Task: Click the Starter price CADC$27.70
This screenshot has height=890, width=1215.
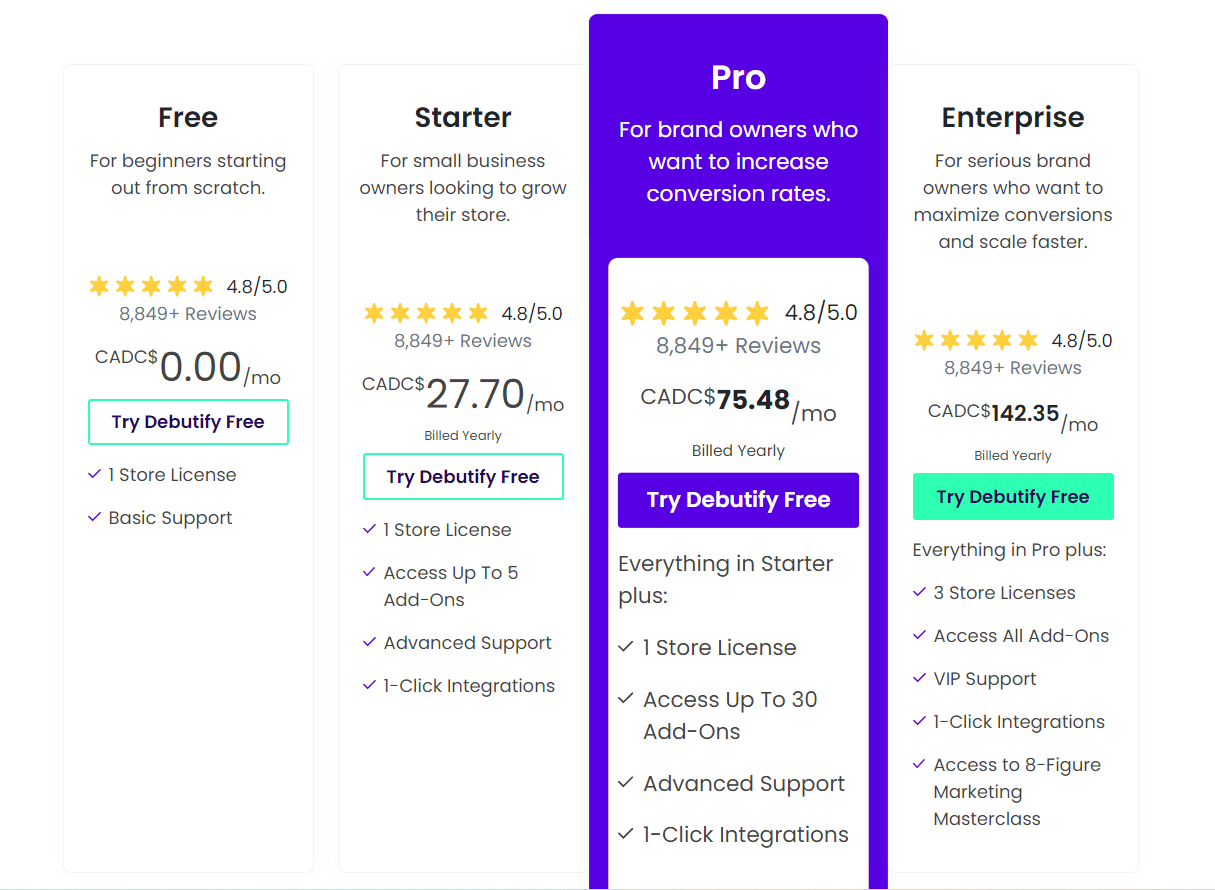Action: pos(463,394)
